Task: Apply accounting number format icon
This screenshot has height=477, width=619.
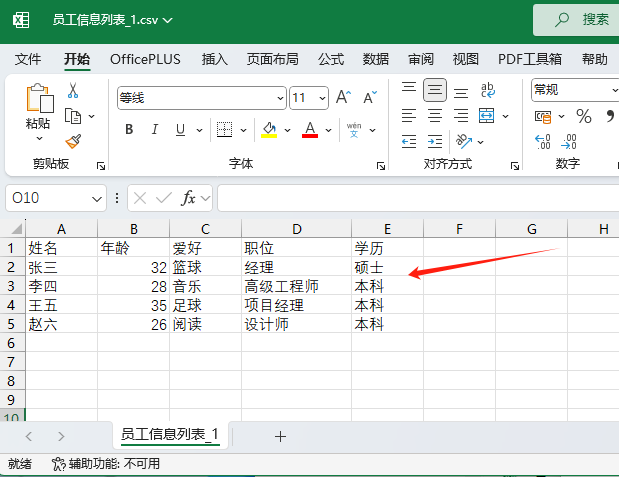Action: point(543,116)
